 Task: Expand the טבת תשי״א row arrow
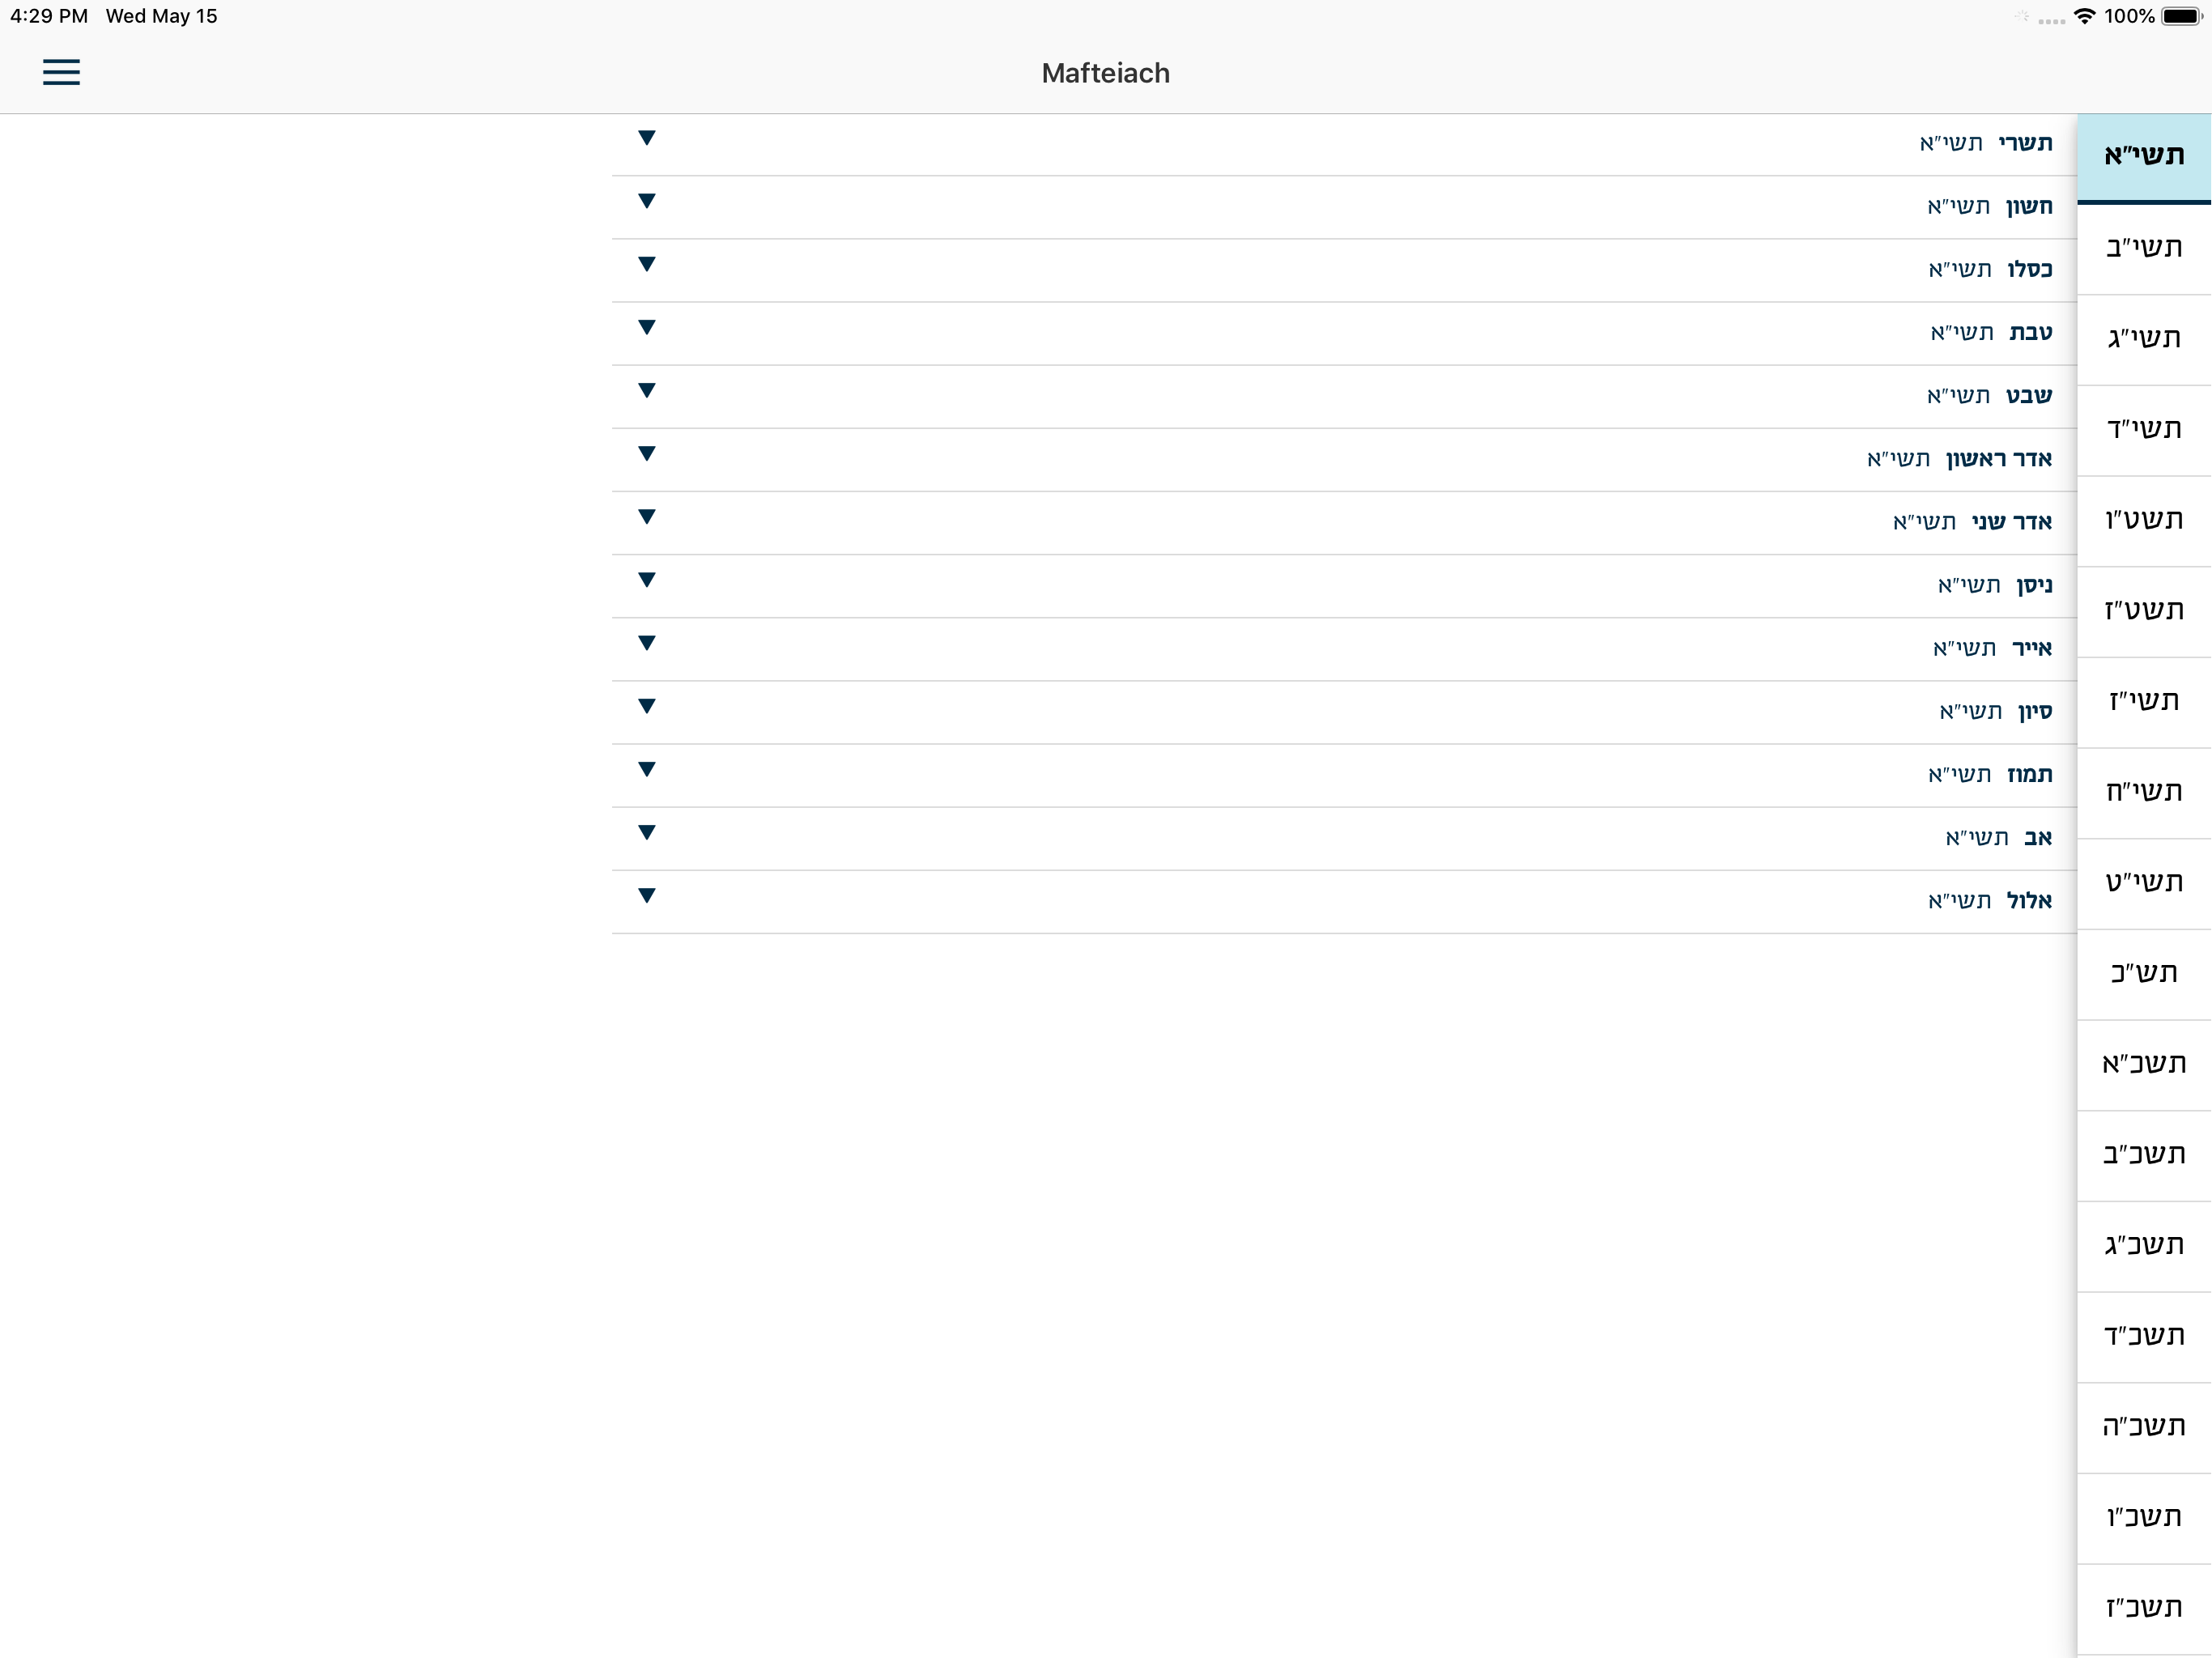(x=647, y=327)
